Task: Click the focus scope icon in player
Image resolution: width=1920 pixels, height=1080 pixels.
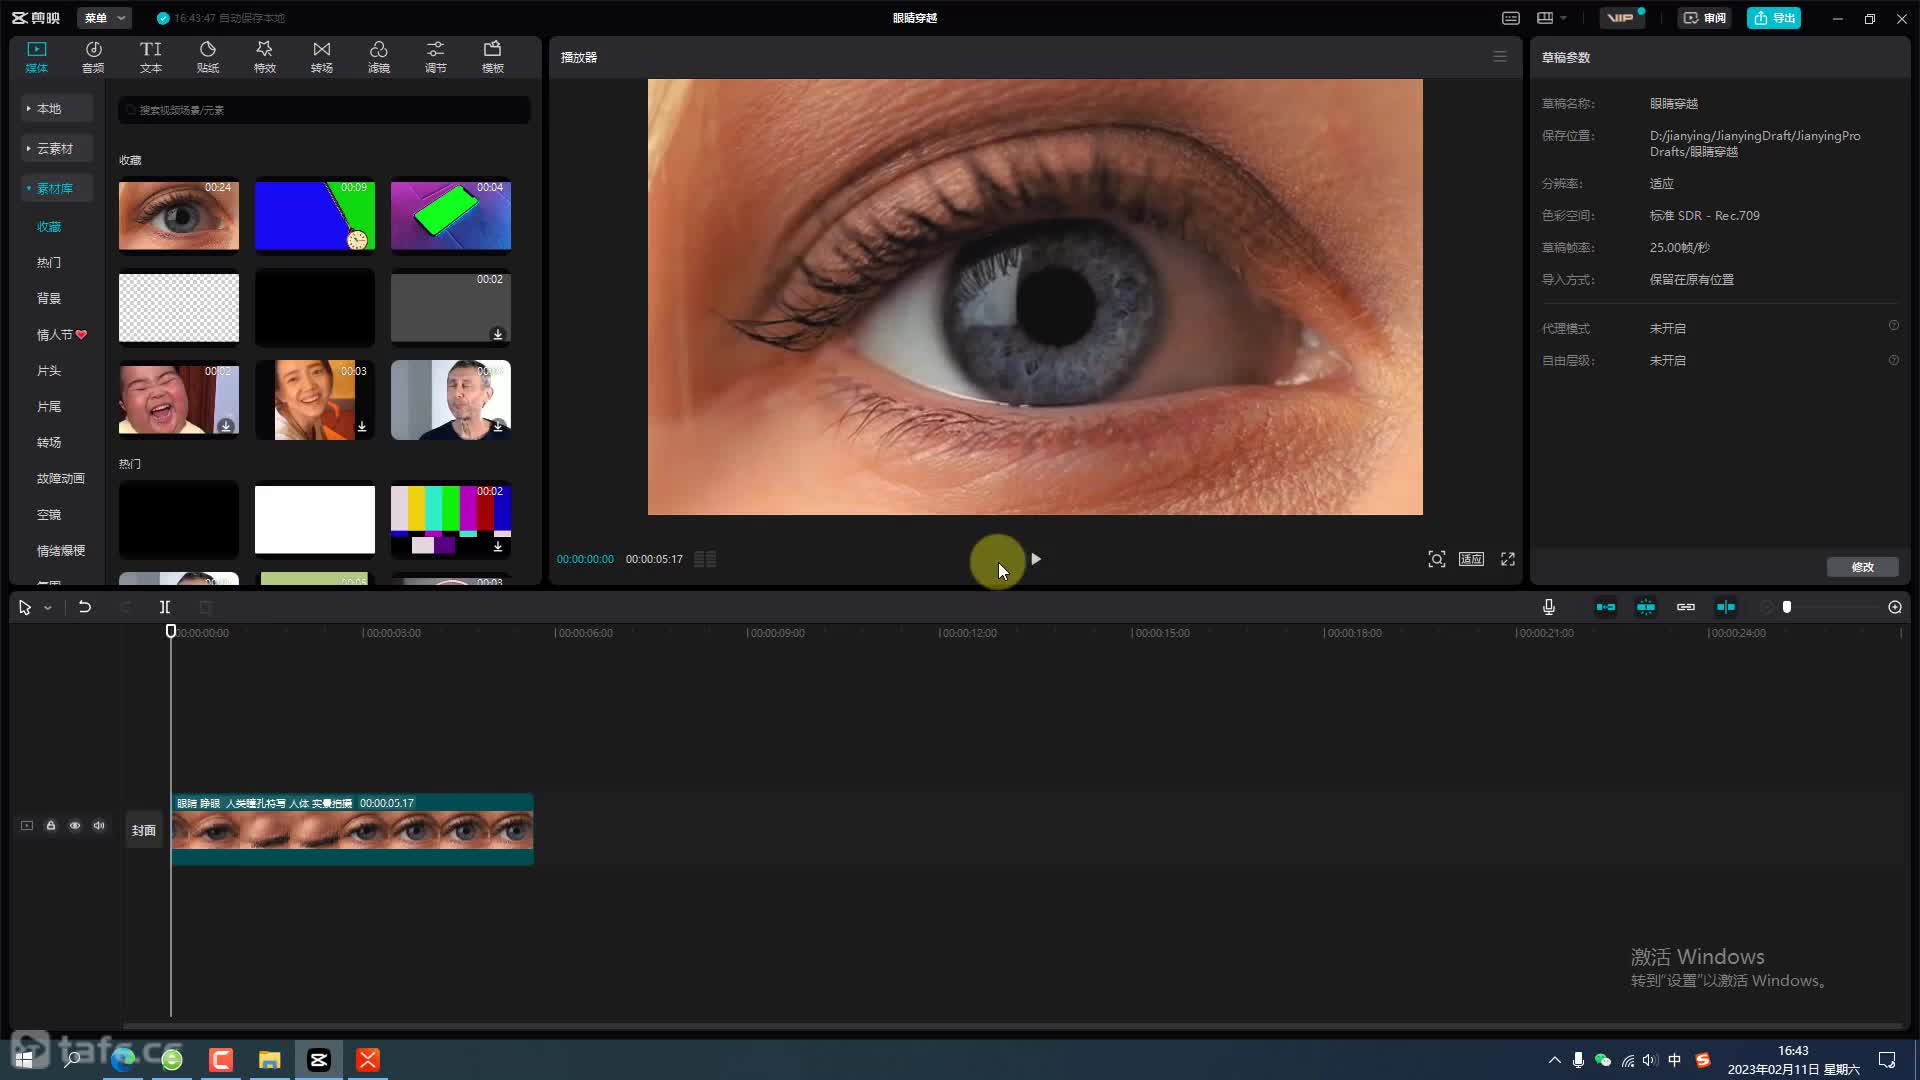Action: click(1437, 559)
